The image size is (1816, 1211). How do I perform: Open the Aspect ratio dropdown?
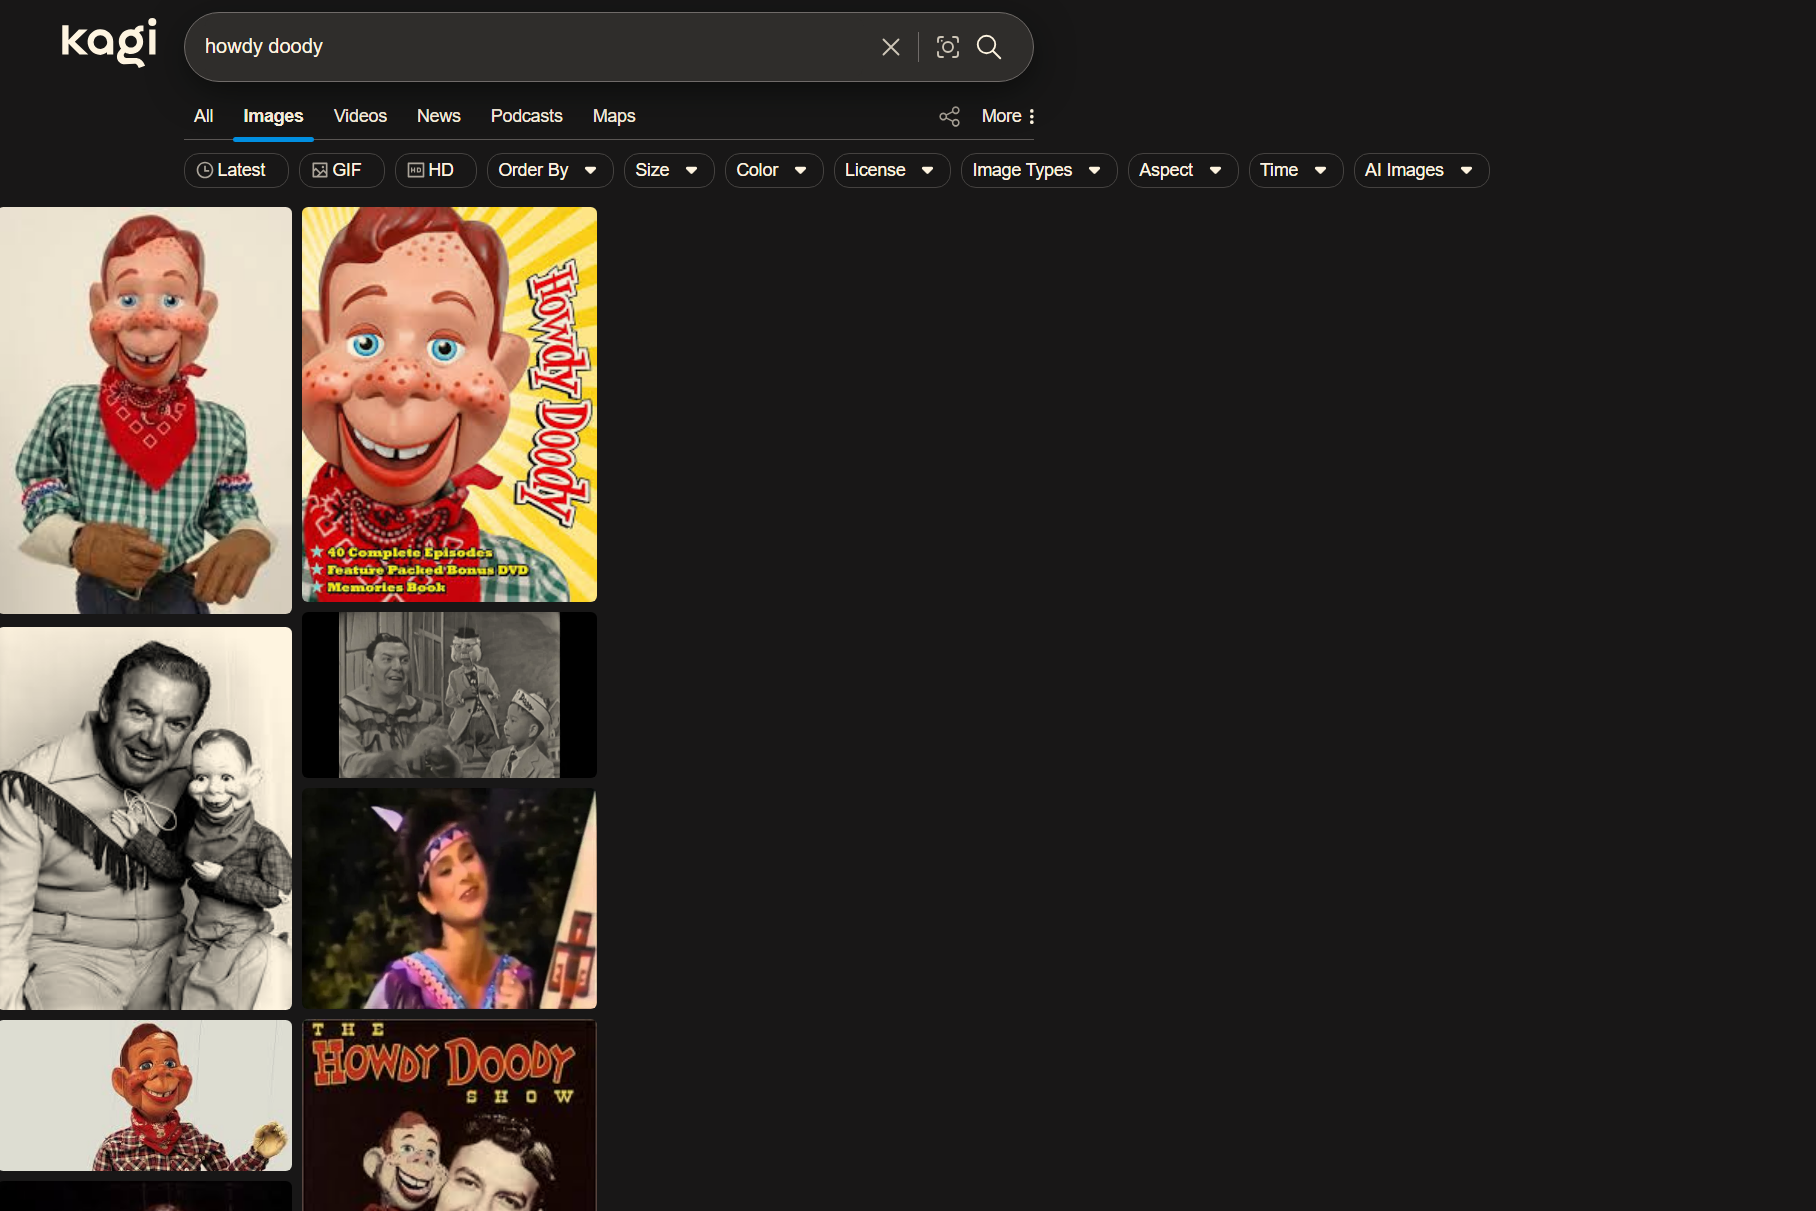(1181, 170)
